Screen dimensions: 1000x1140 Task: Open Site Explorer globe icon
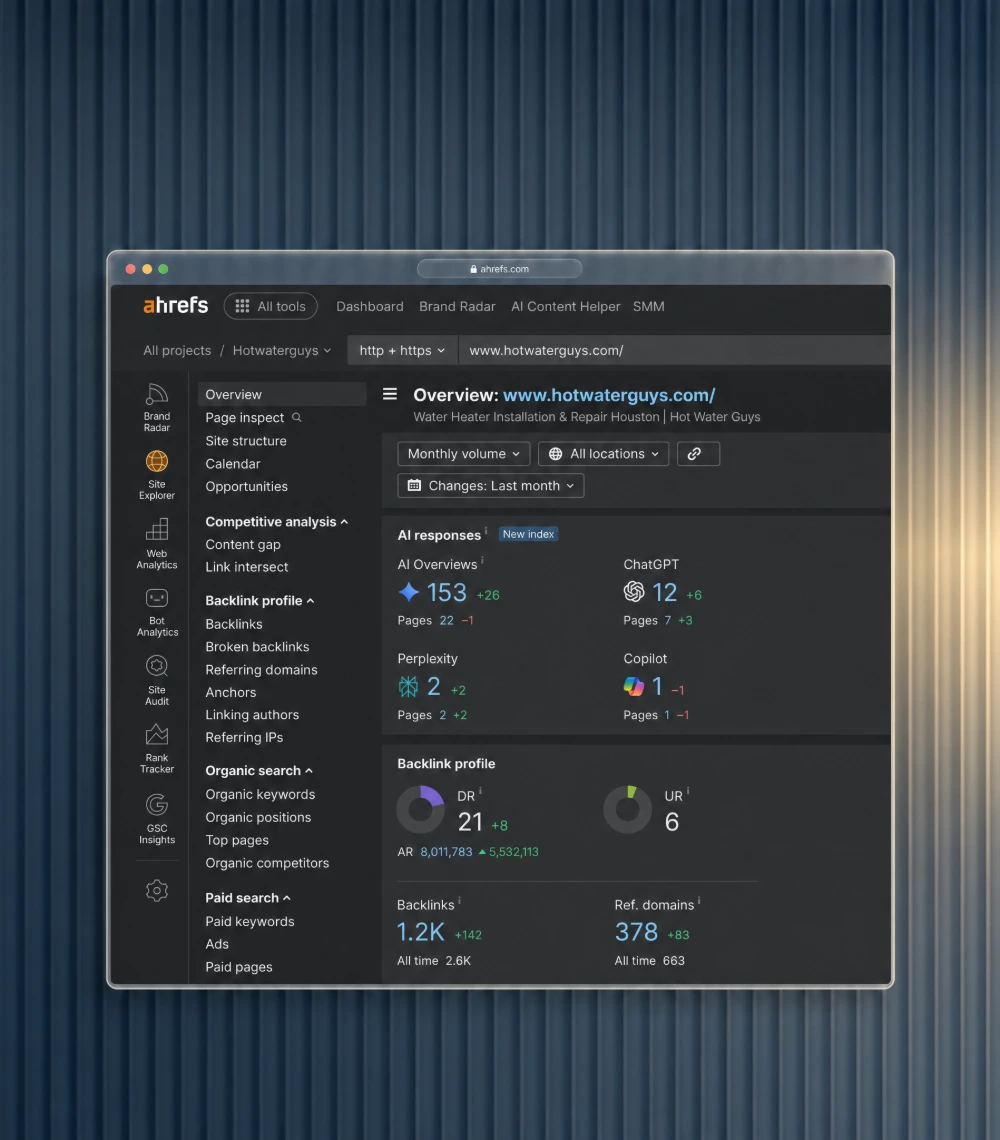tap(156, 461)
